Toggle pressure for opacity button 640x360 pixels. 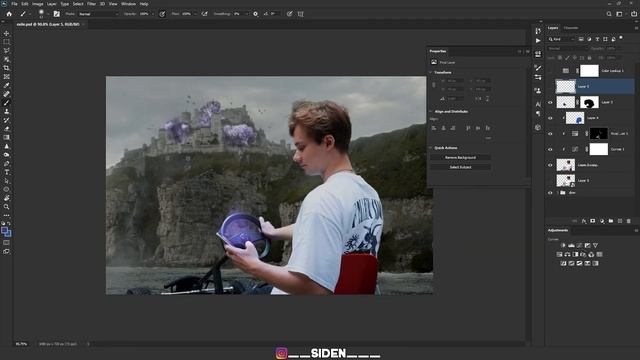pos(162,14)
